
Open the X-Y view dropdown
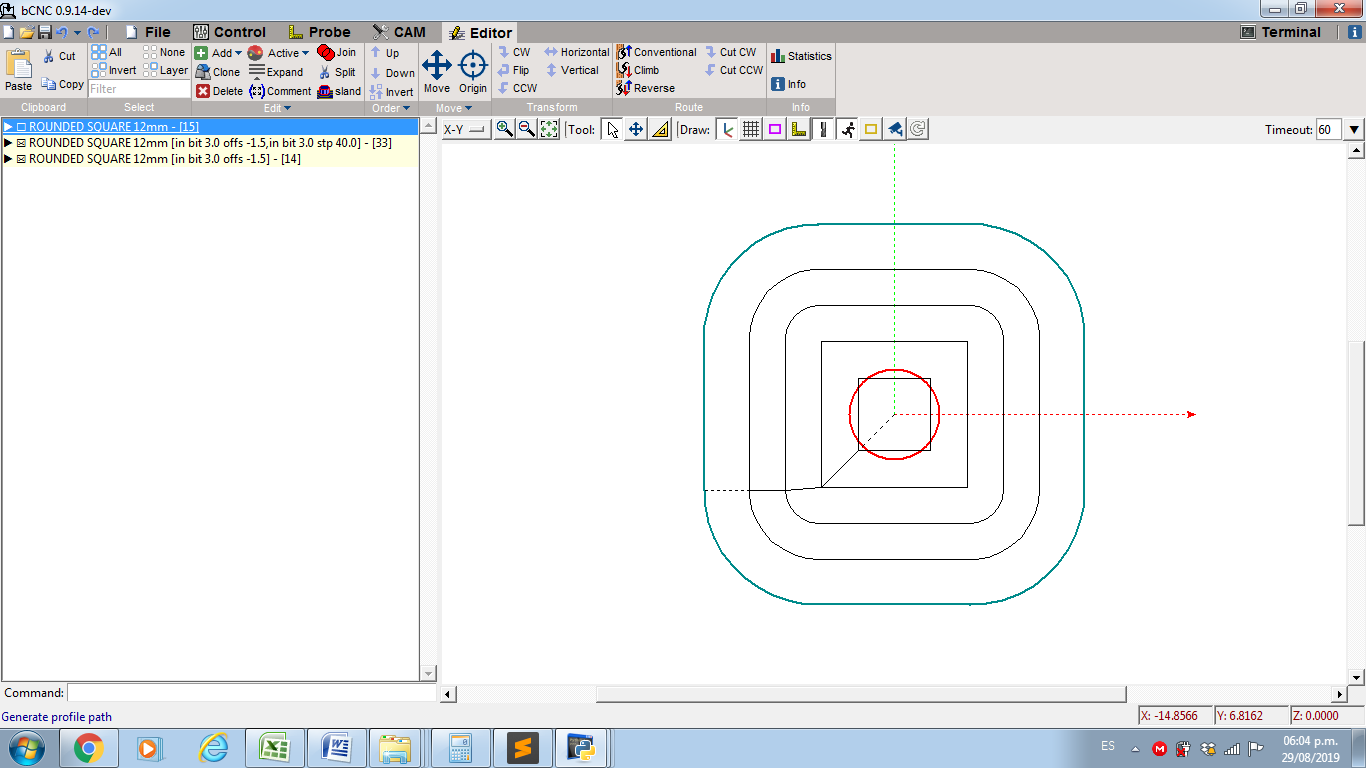tap(465, 129)
